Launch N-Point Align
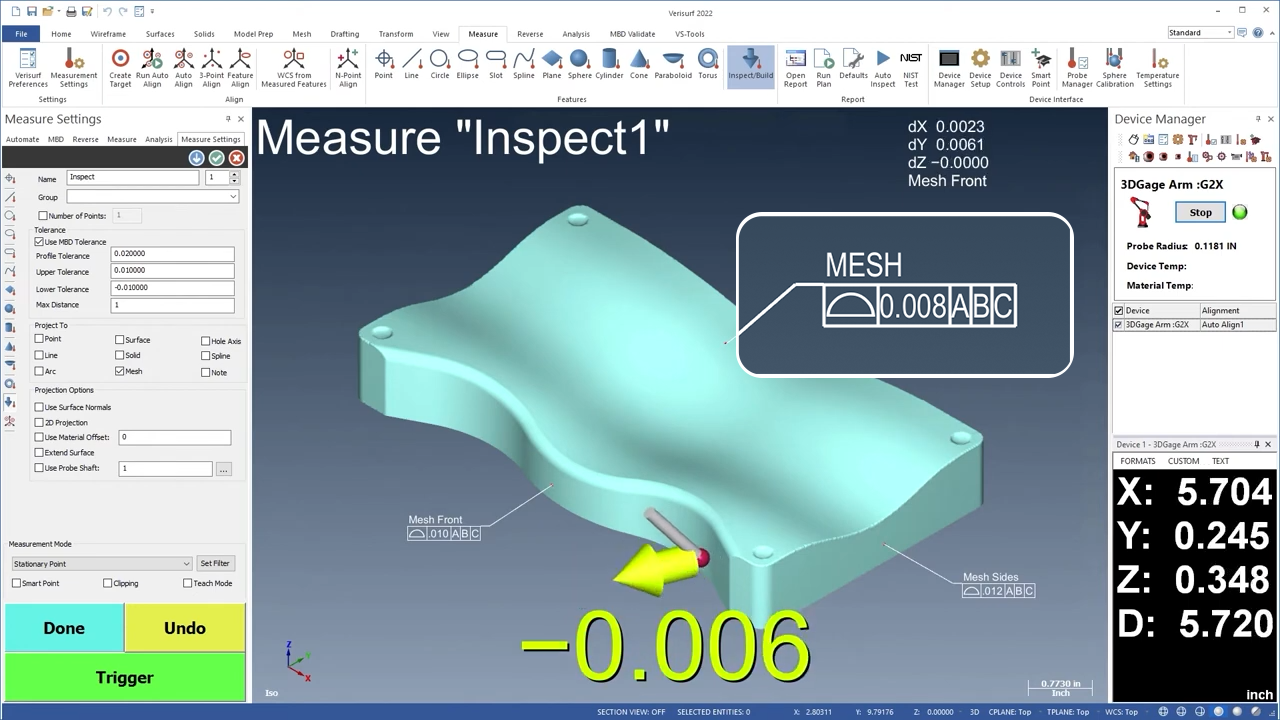This screenshot has width=1280, height=720. click(x=348, y=68)
